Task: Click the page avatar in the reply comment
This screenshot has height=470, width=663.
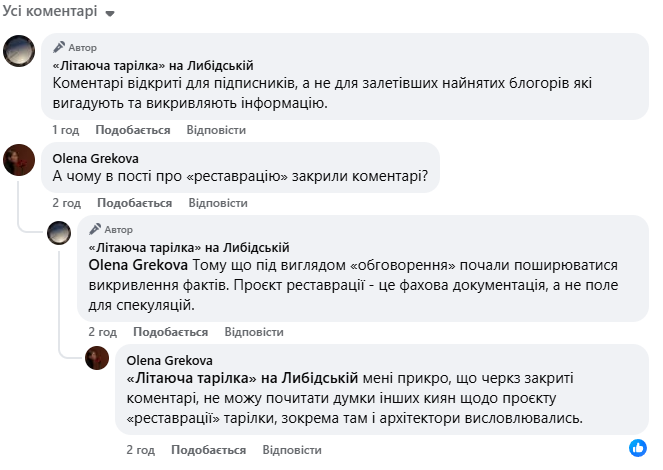Action: click(61, 233)
